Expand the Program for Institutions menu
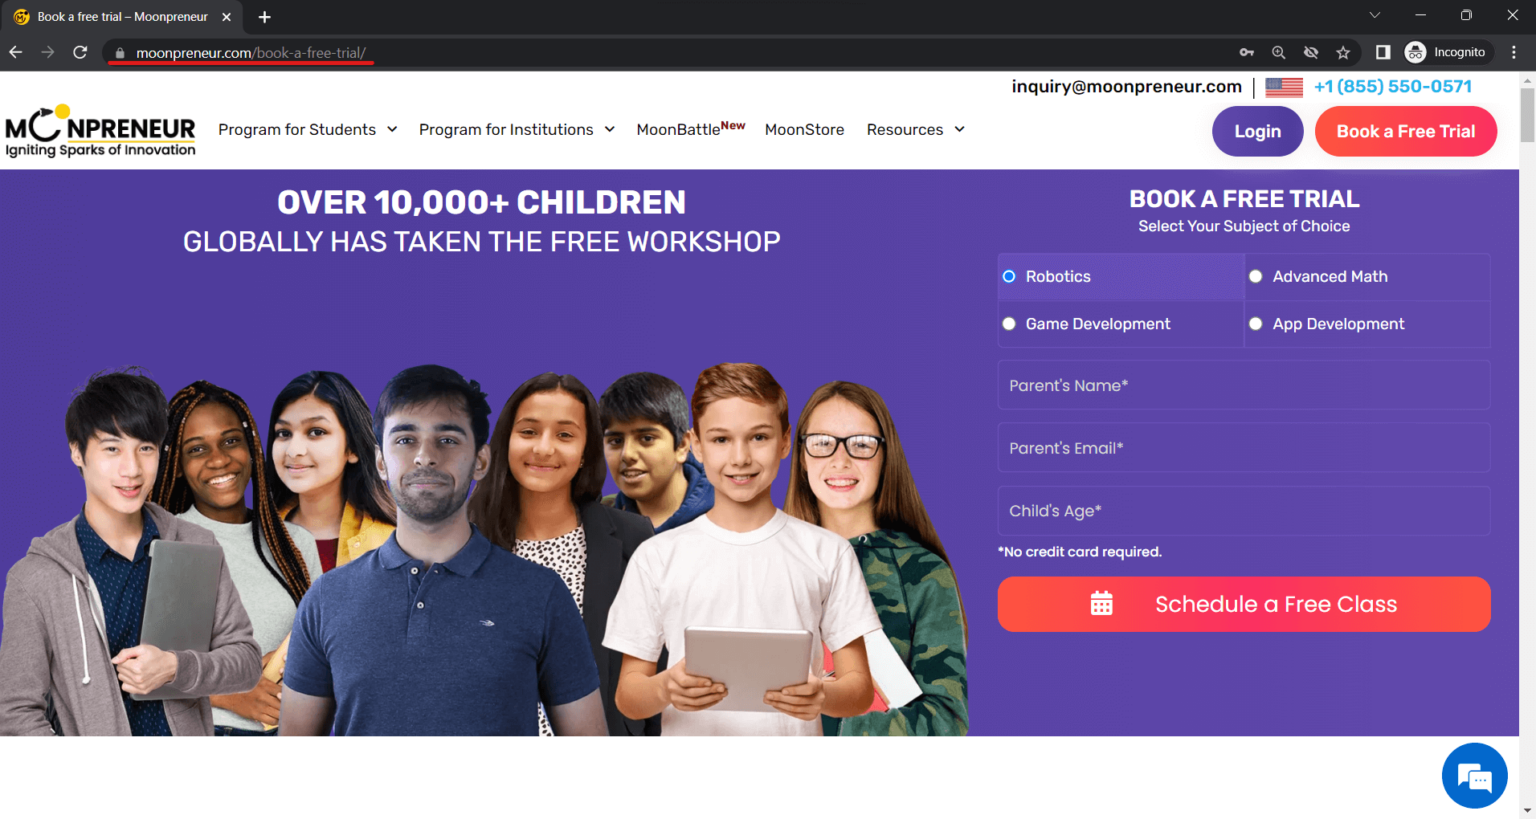The width and height of the screenshot is (1536, 819). 517,130
